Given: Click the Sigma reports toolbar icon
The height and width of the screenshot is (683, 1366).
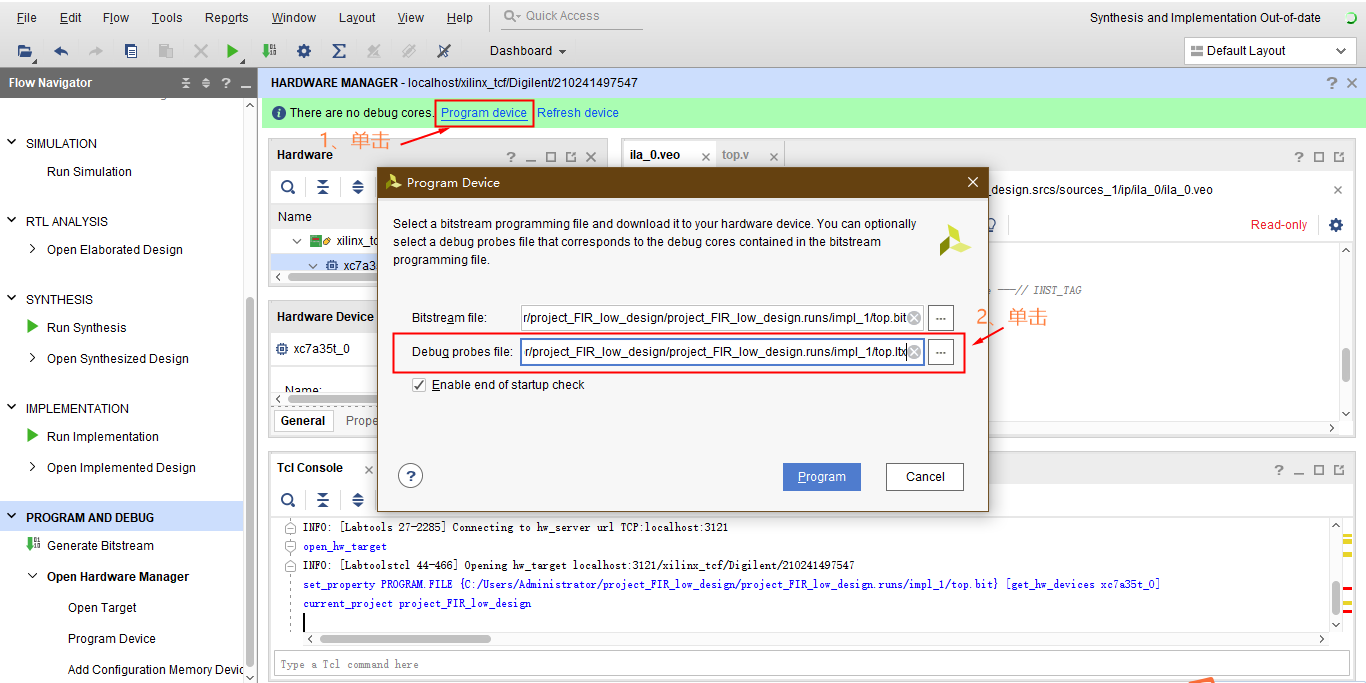Looking at the screenshot, I should coord(339,51).
